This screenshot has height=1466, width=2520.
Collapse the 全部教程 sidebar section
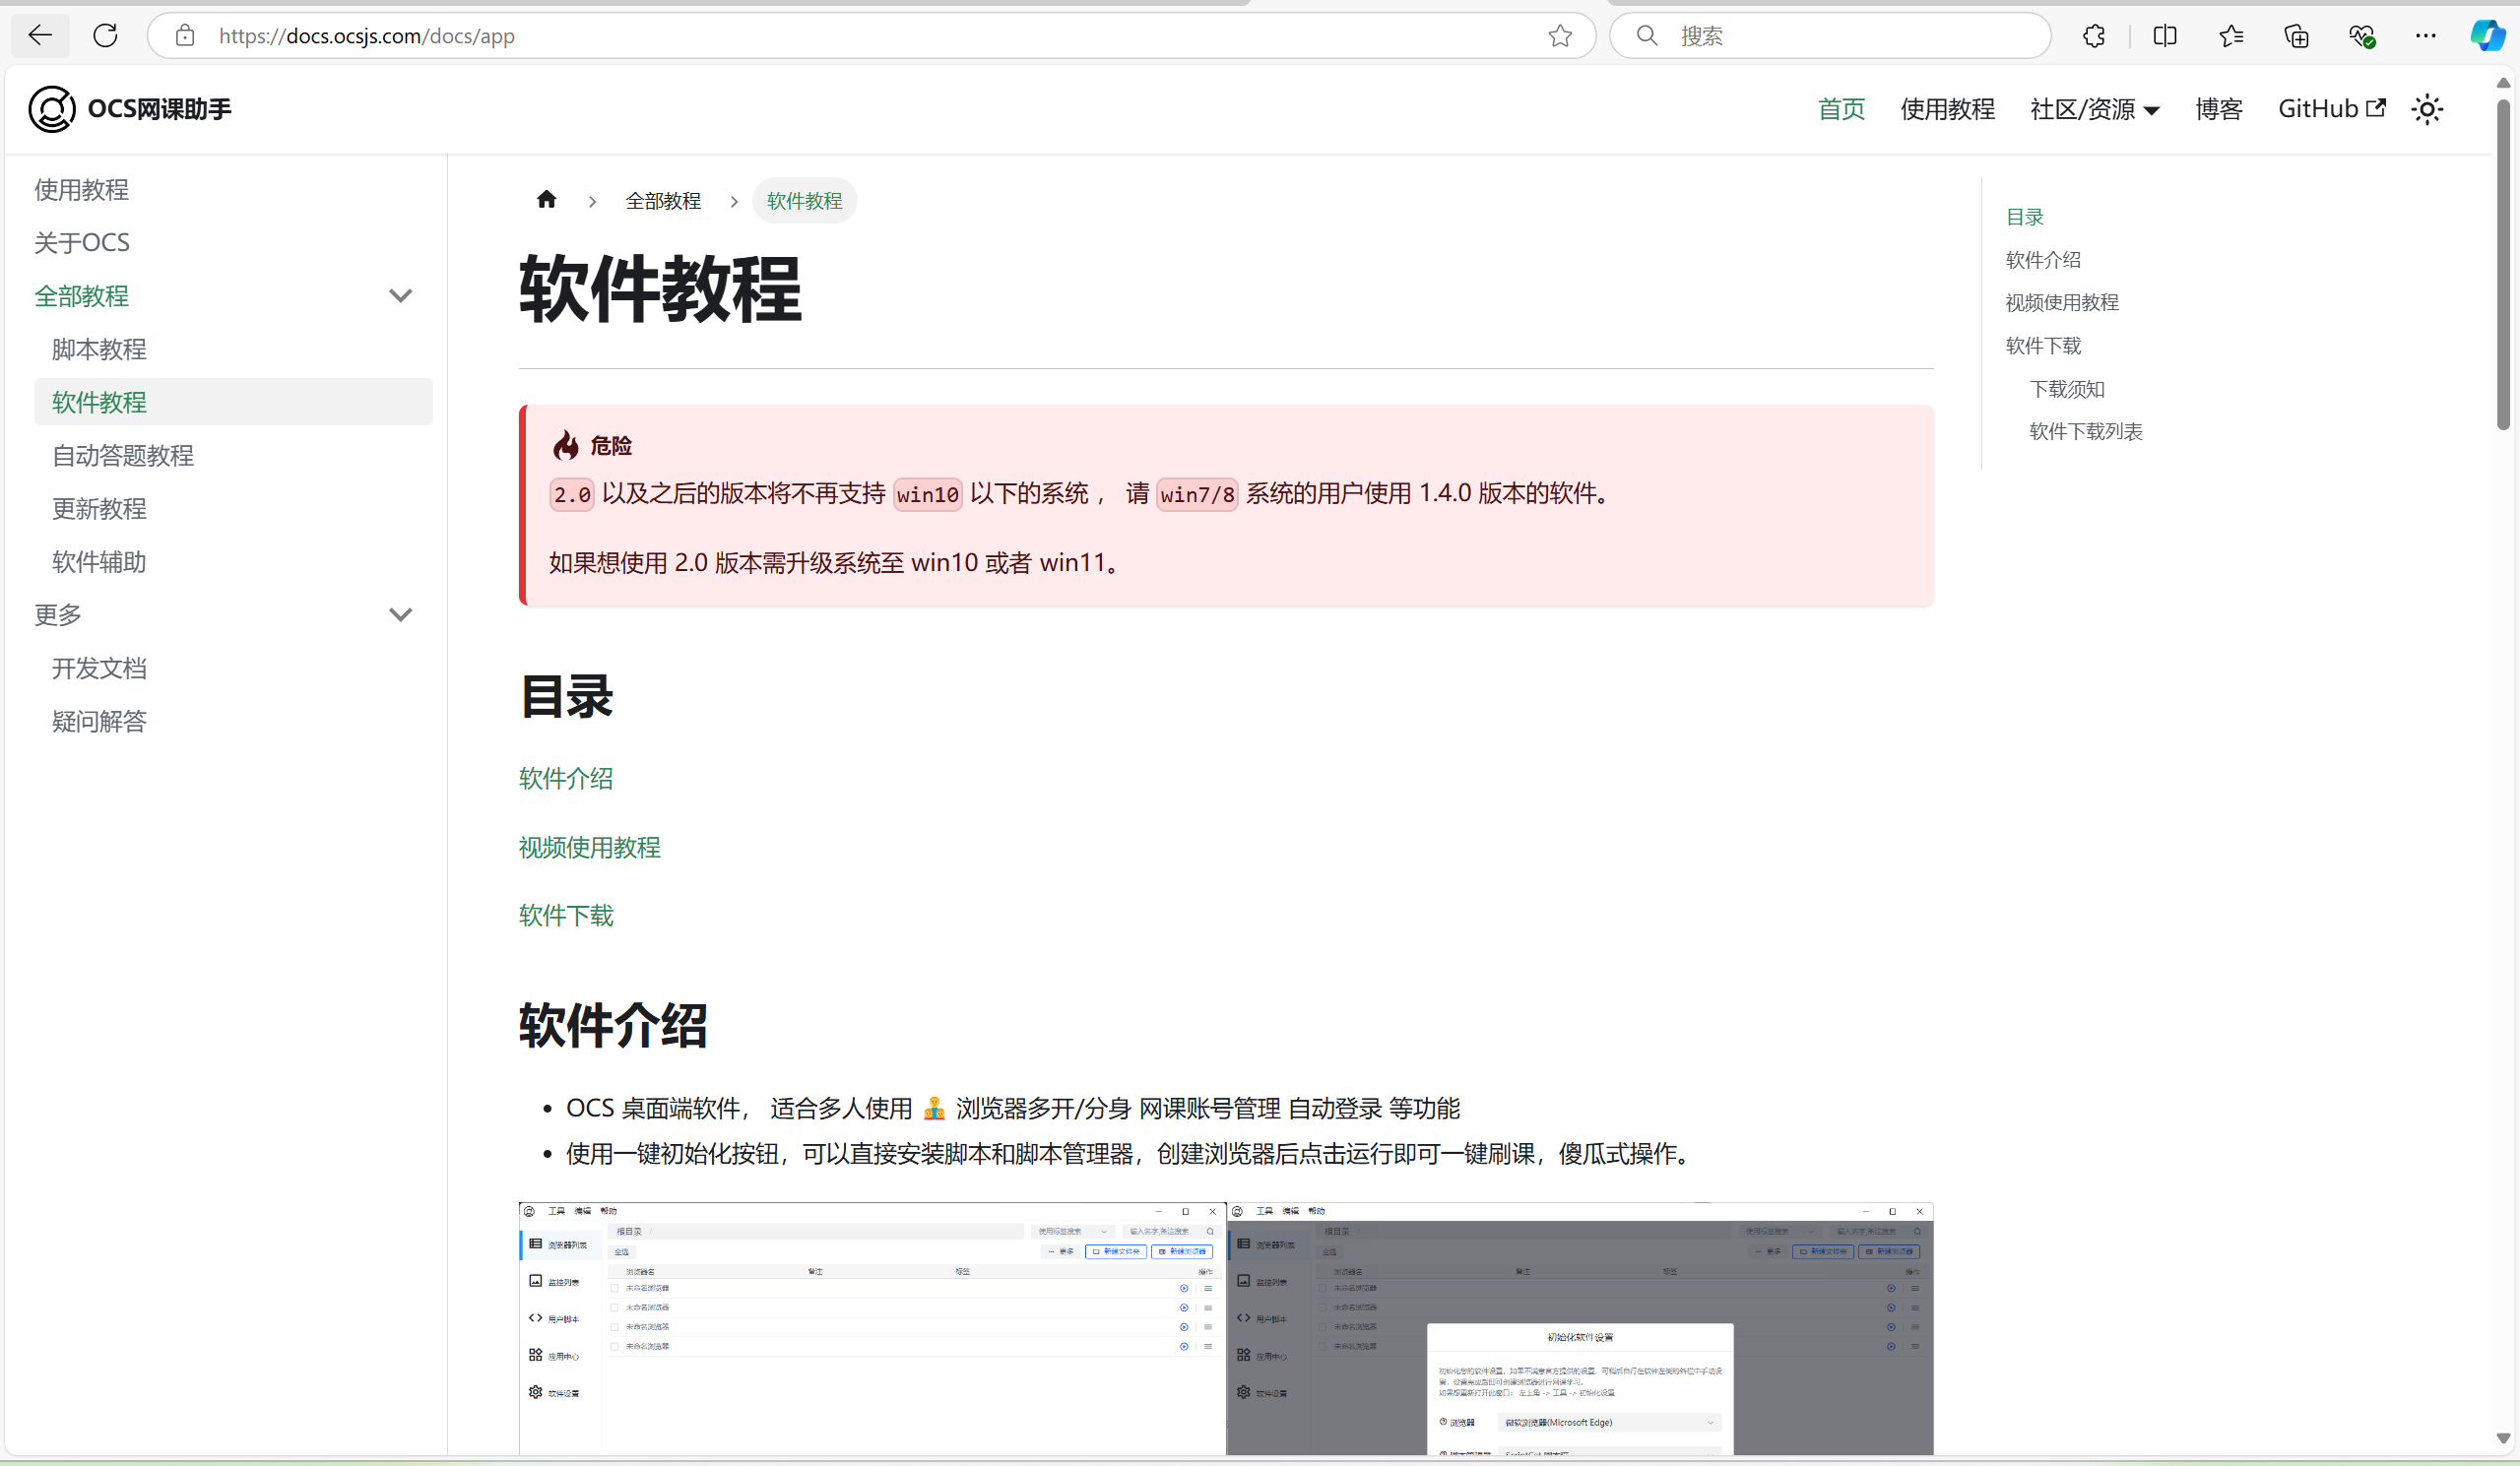(400, 296)
